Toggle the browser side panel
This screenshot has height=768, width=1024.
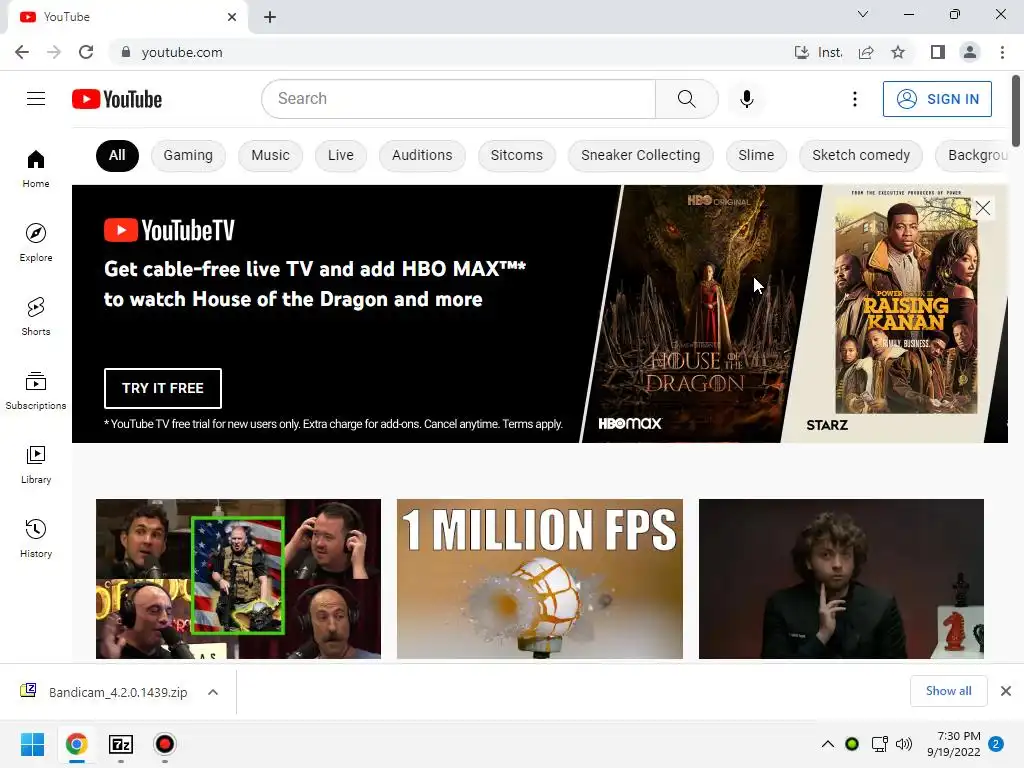937,52
